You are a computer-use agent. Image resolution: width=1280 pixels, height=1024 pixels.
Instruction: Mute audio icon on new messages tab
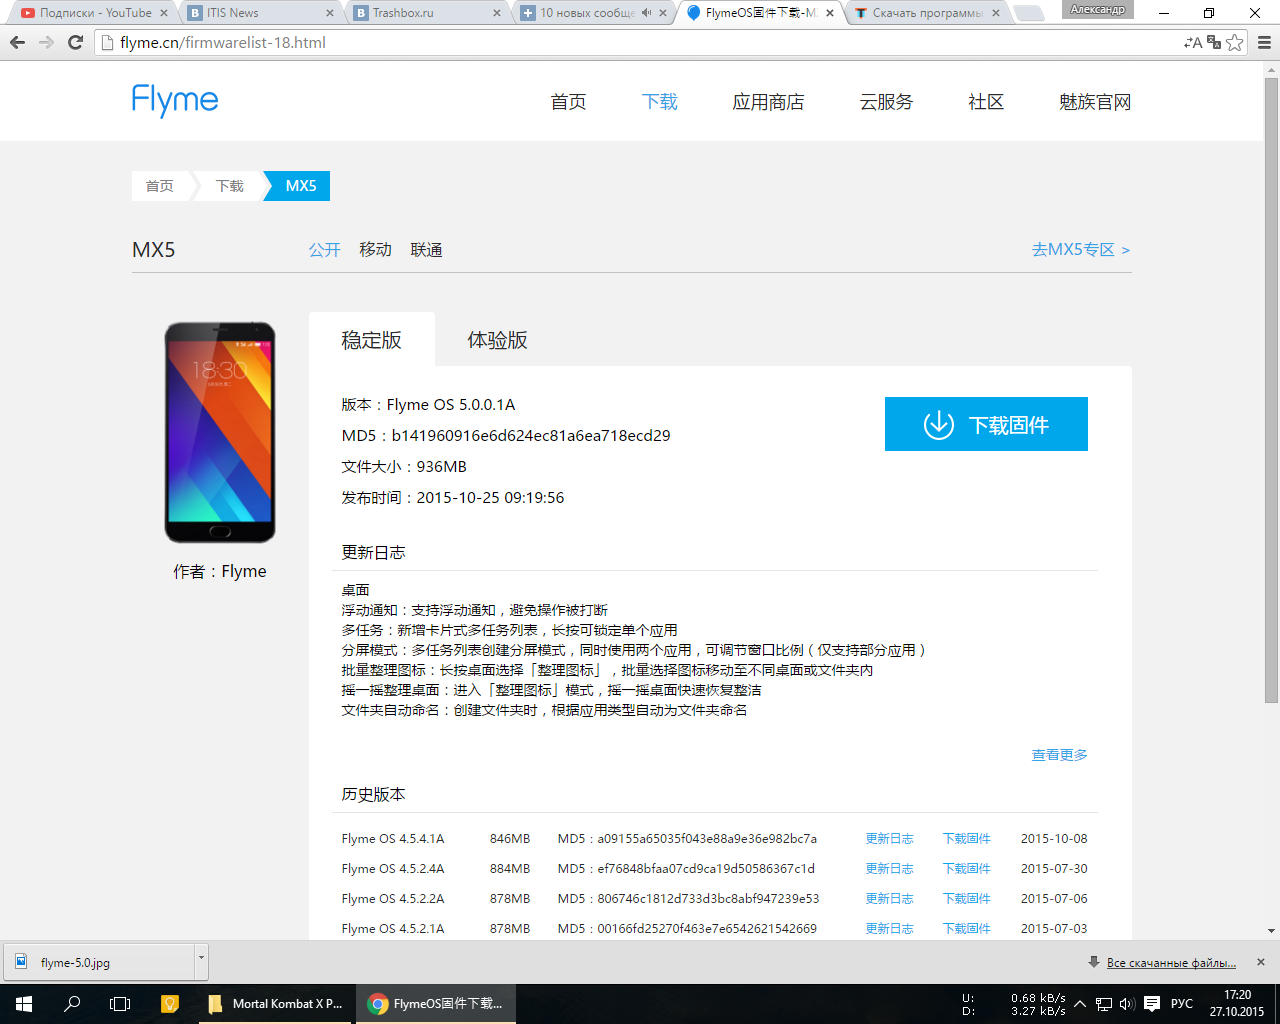click(646, 13)
